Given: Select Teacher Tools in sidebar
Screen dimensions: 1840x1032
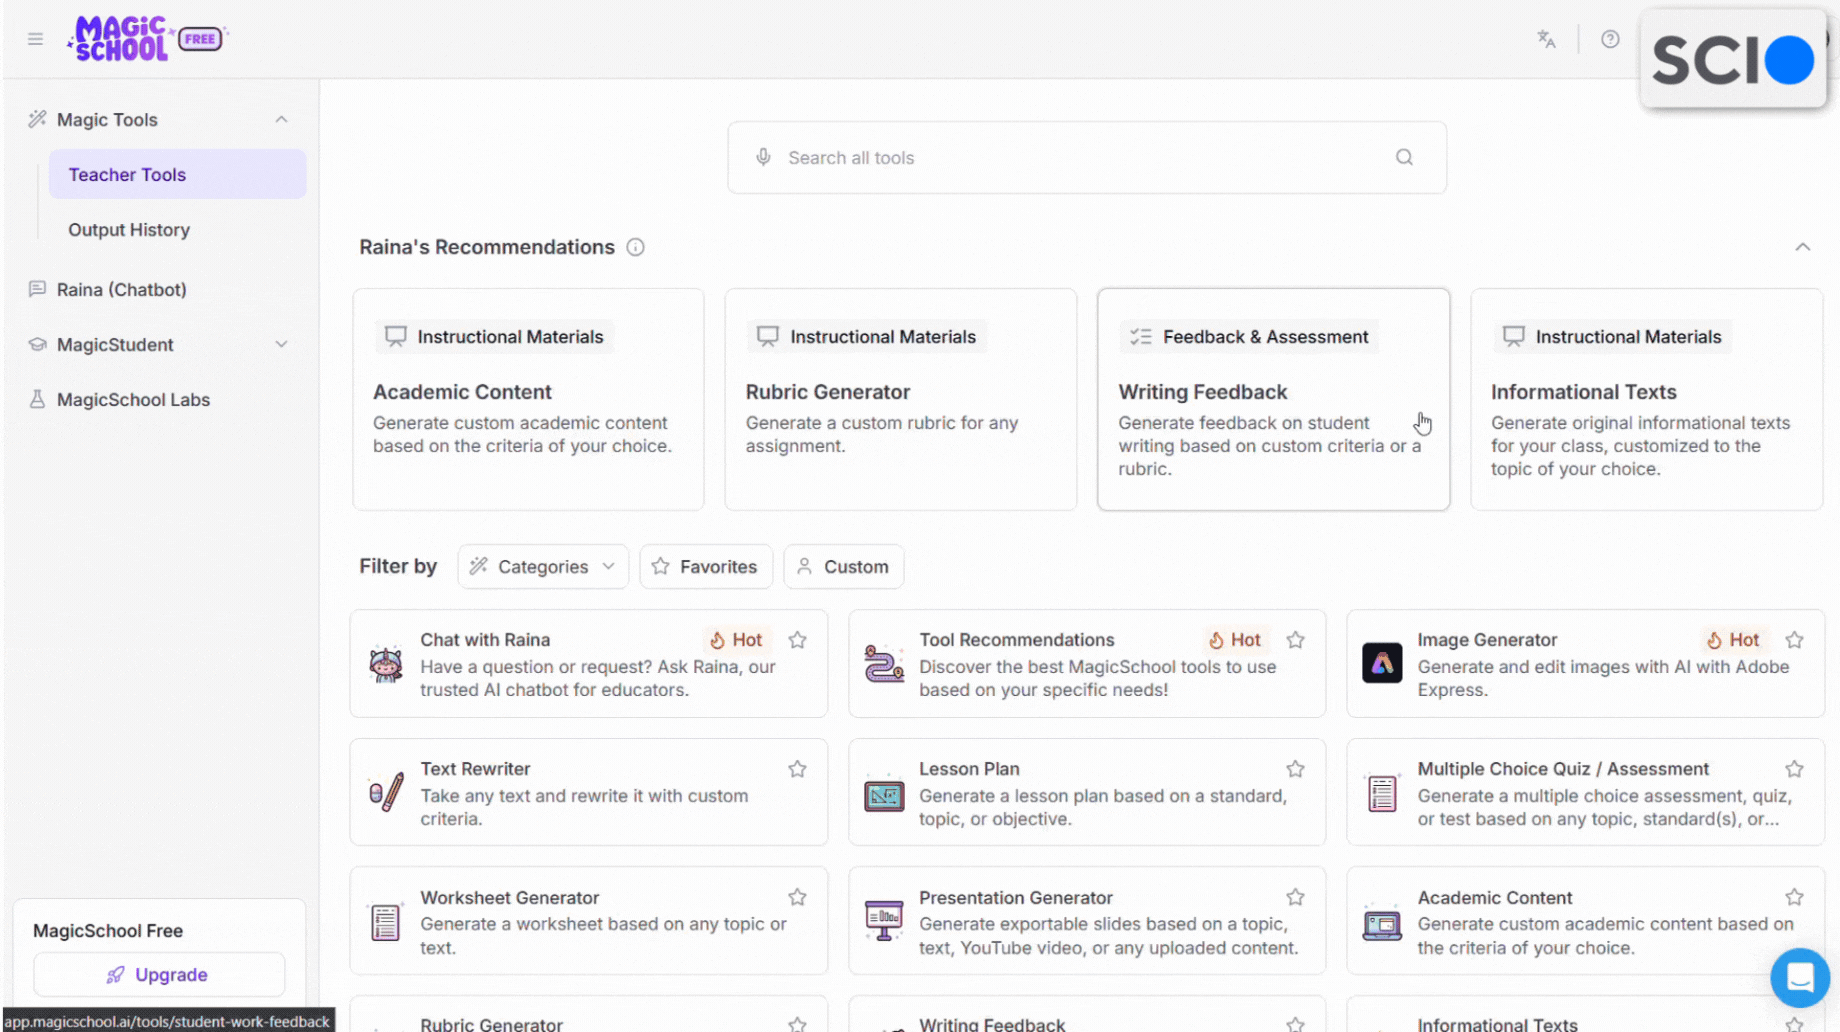Looking at the screenshot, I should [x=178, y=174].
